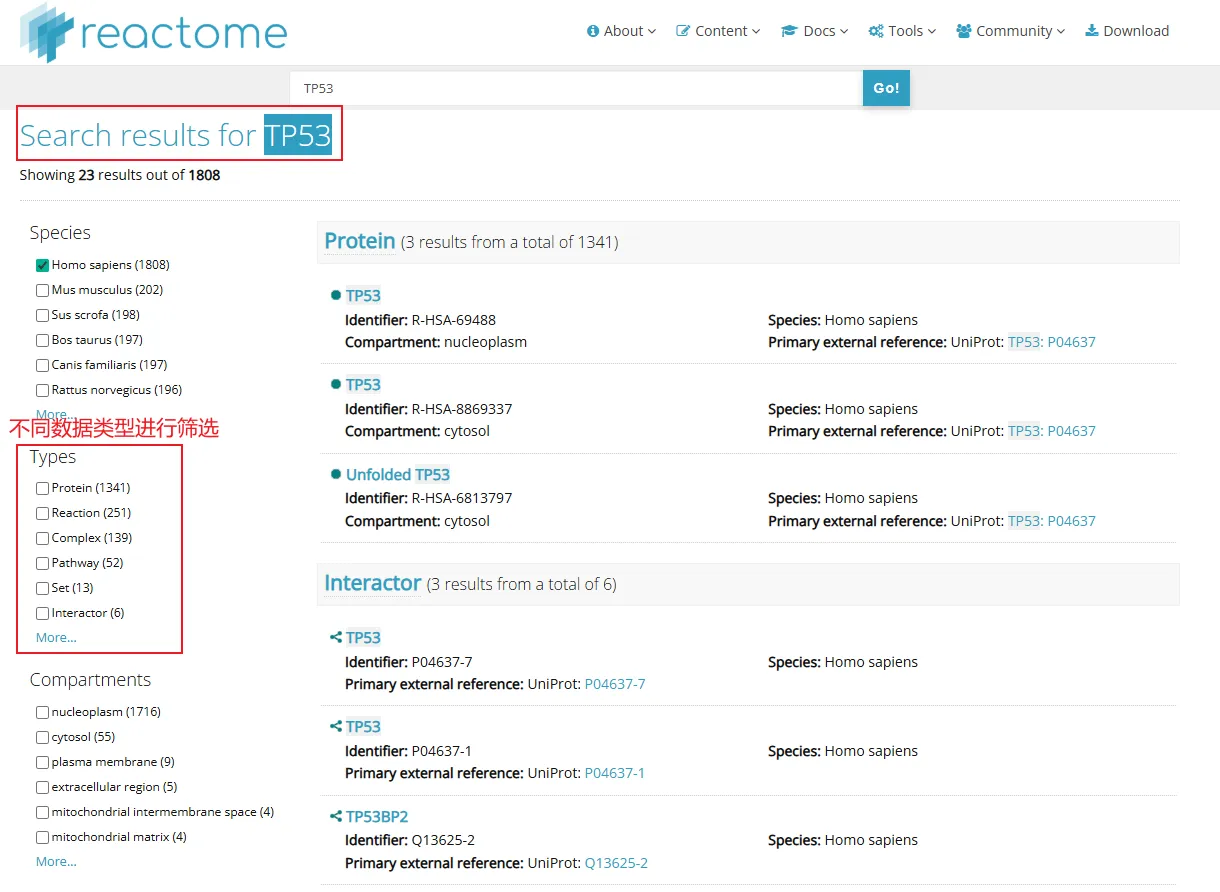Open the Interactor results section heading

(x=372, y=583)
